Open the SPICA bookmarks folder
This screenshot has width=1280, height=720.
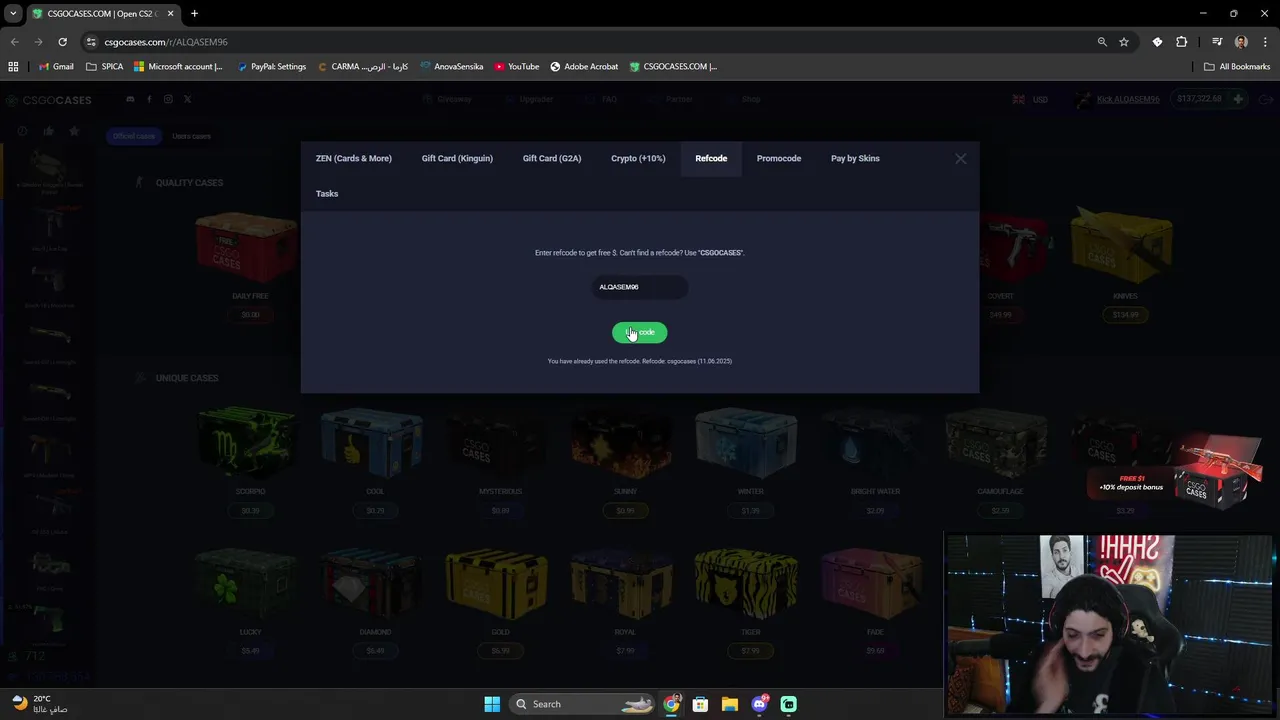pyautogui.click(x=105, y=66)
